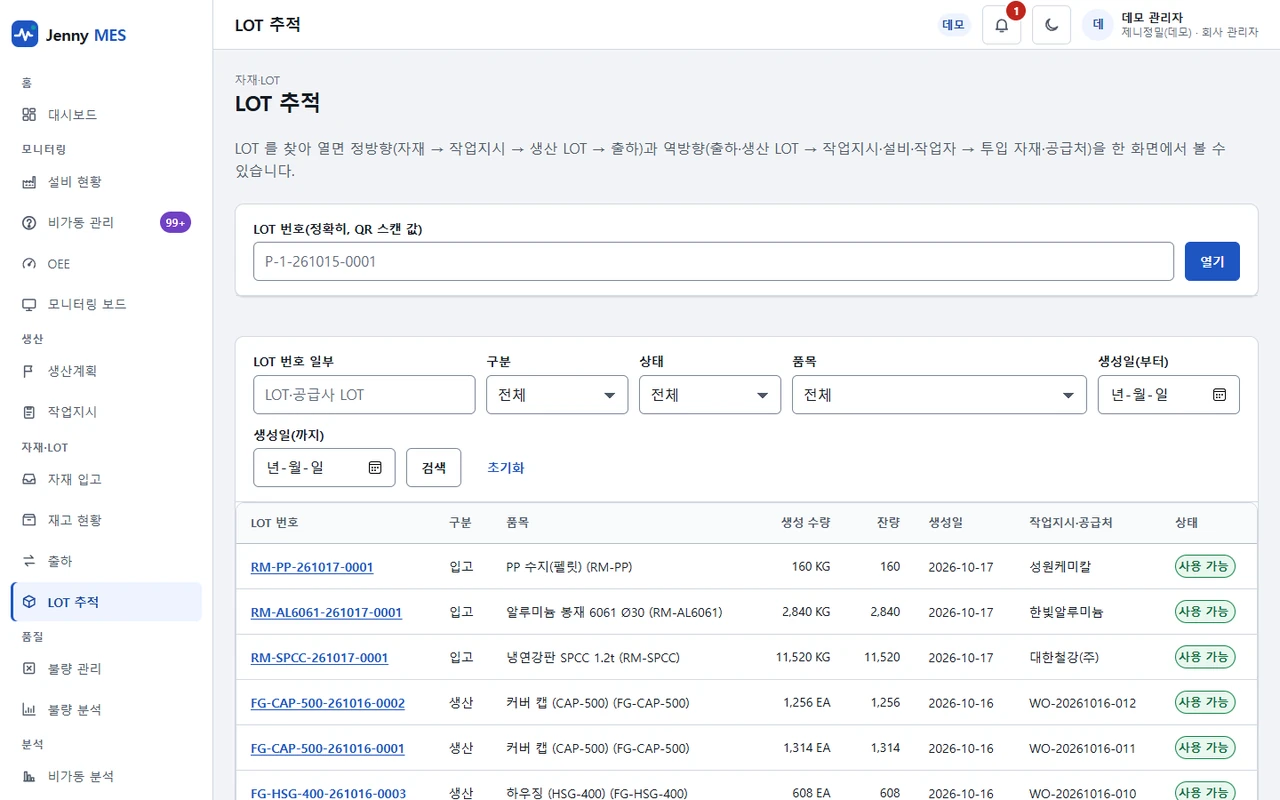Open calendar picker for 생성일(부터)

tap(1219, 395)
